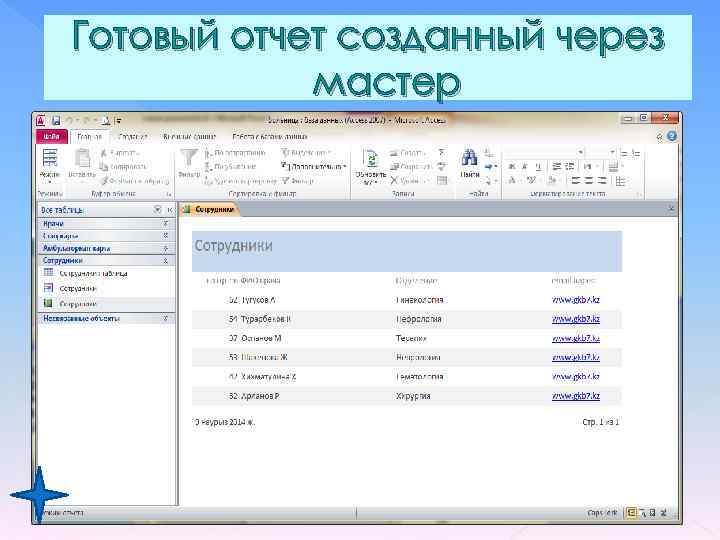Screen dimensions: 720x540
Task: Sort descending with По убыванию
Action: 231,166
